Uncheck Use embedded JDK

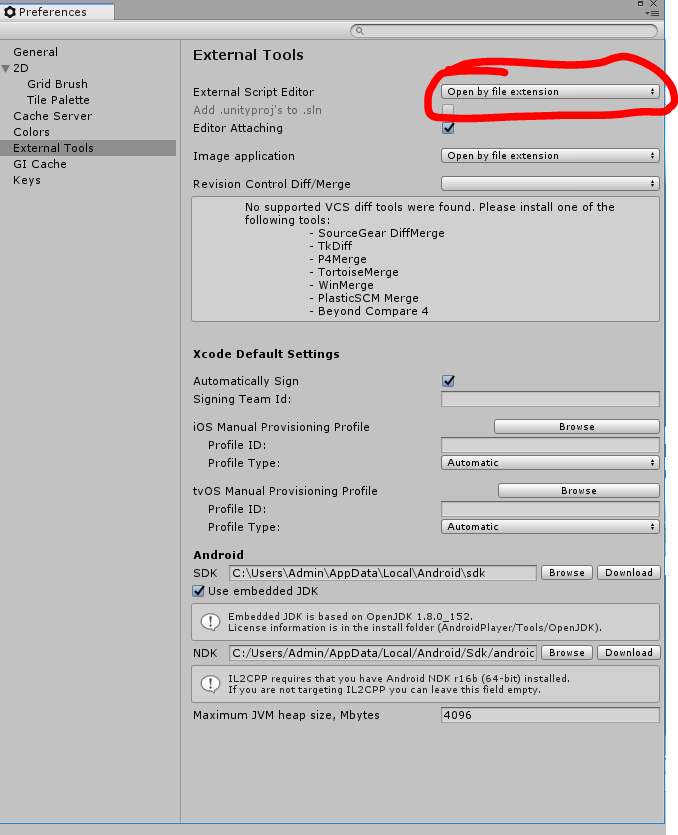(199, 591)
